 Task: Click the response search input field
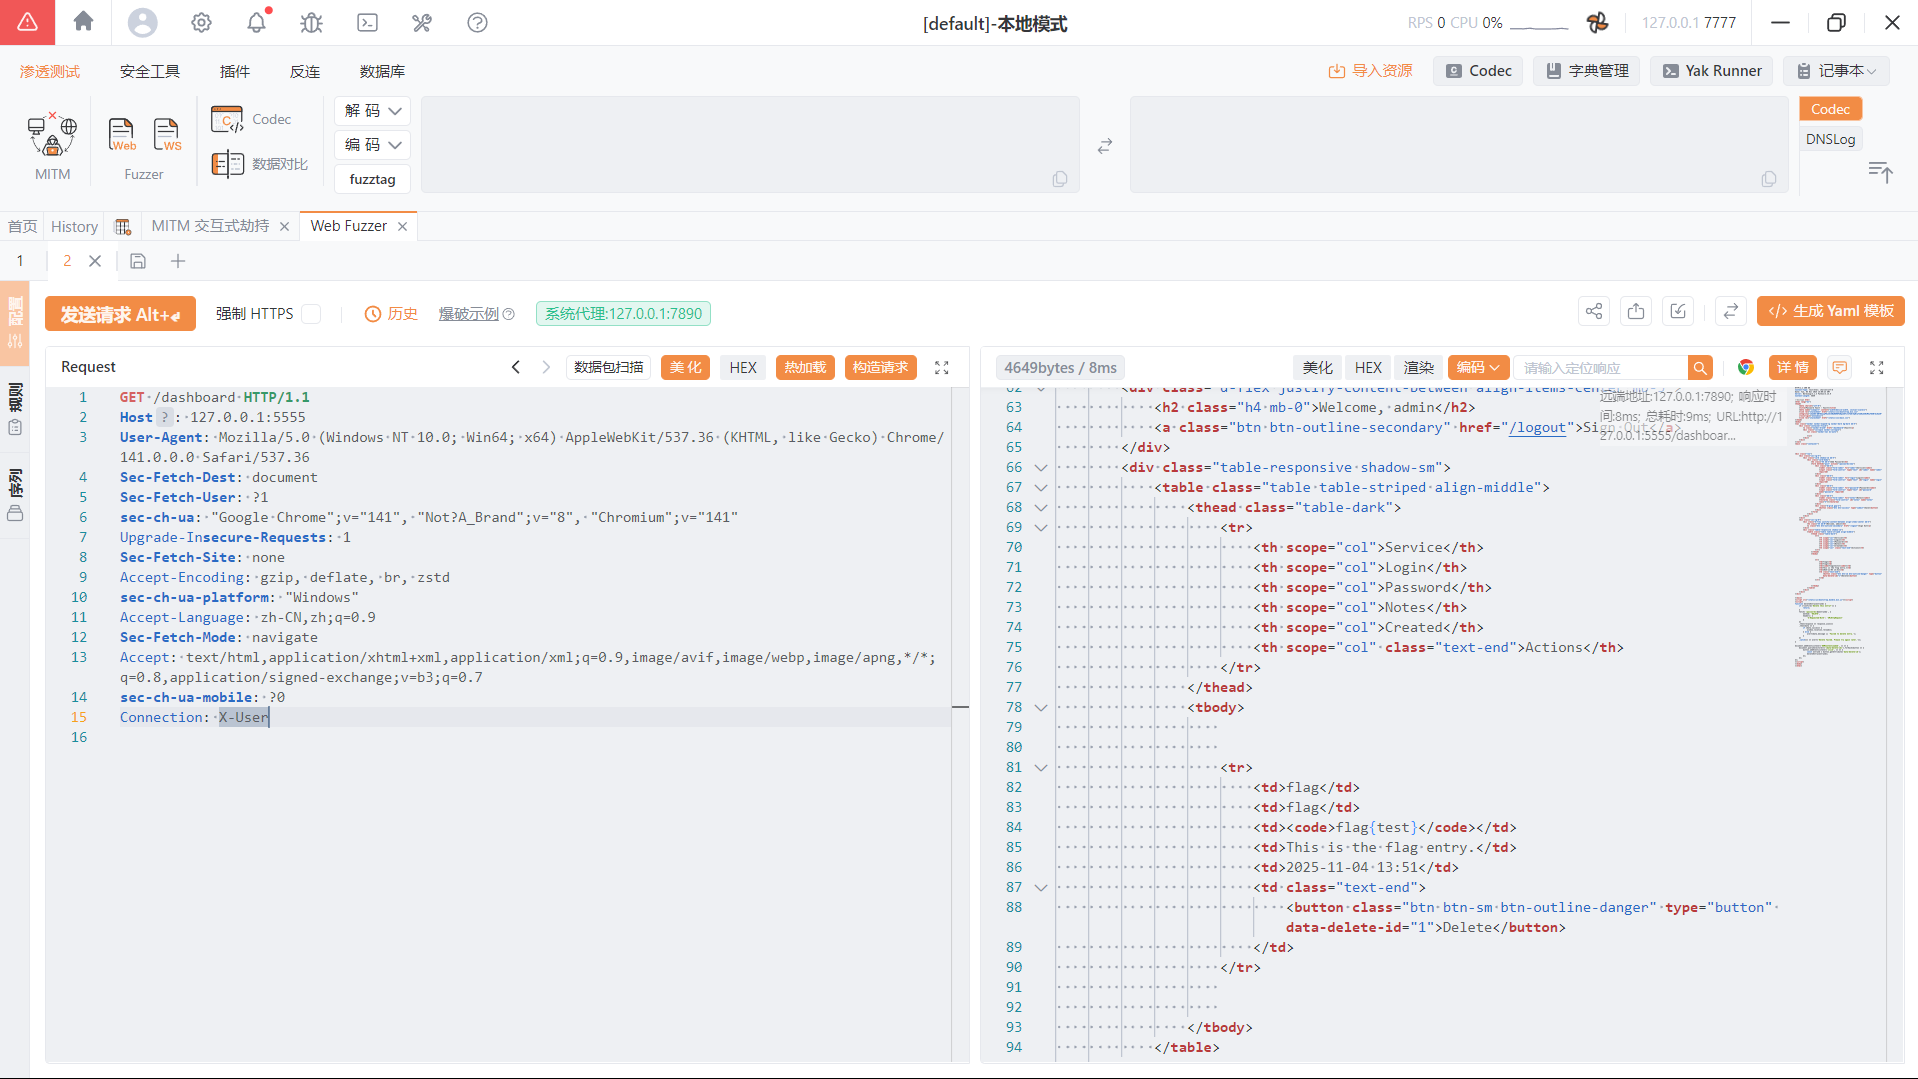(1600, 368)
